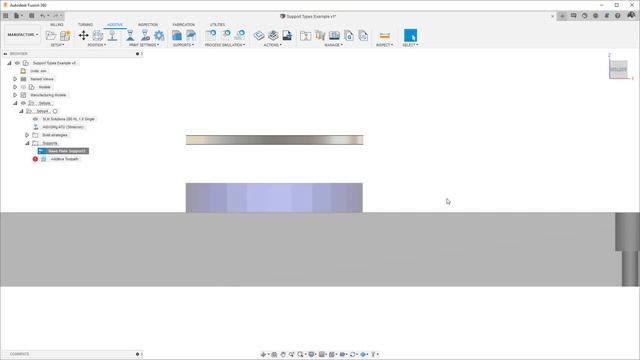The image size is (640, 360).
Task: Collapse the Setups node
Action: 15,103
